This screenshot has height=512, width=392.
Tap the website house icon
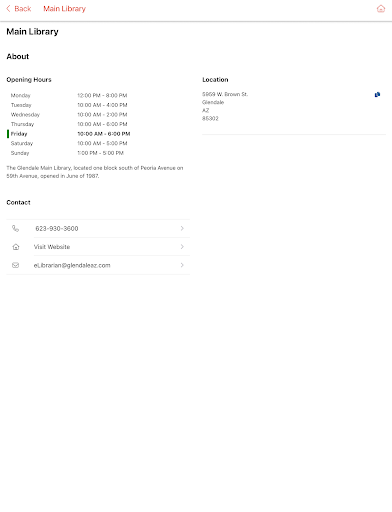pyautogui.click(x=16, y=247)
